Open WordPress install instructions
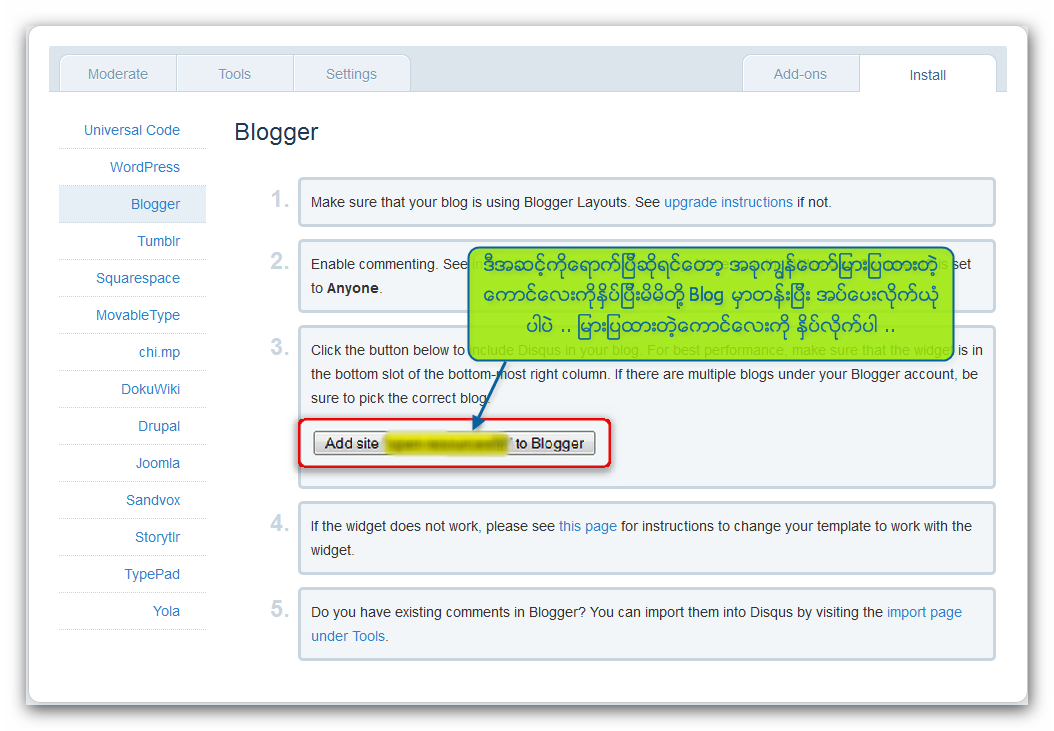The width and height of the screenshot is (1054, 731). click(145, 167)
